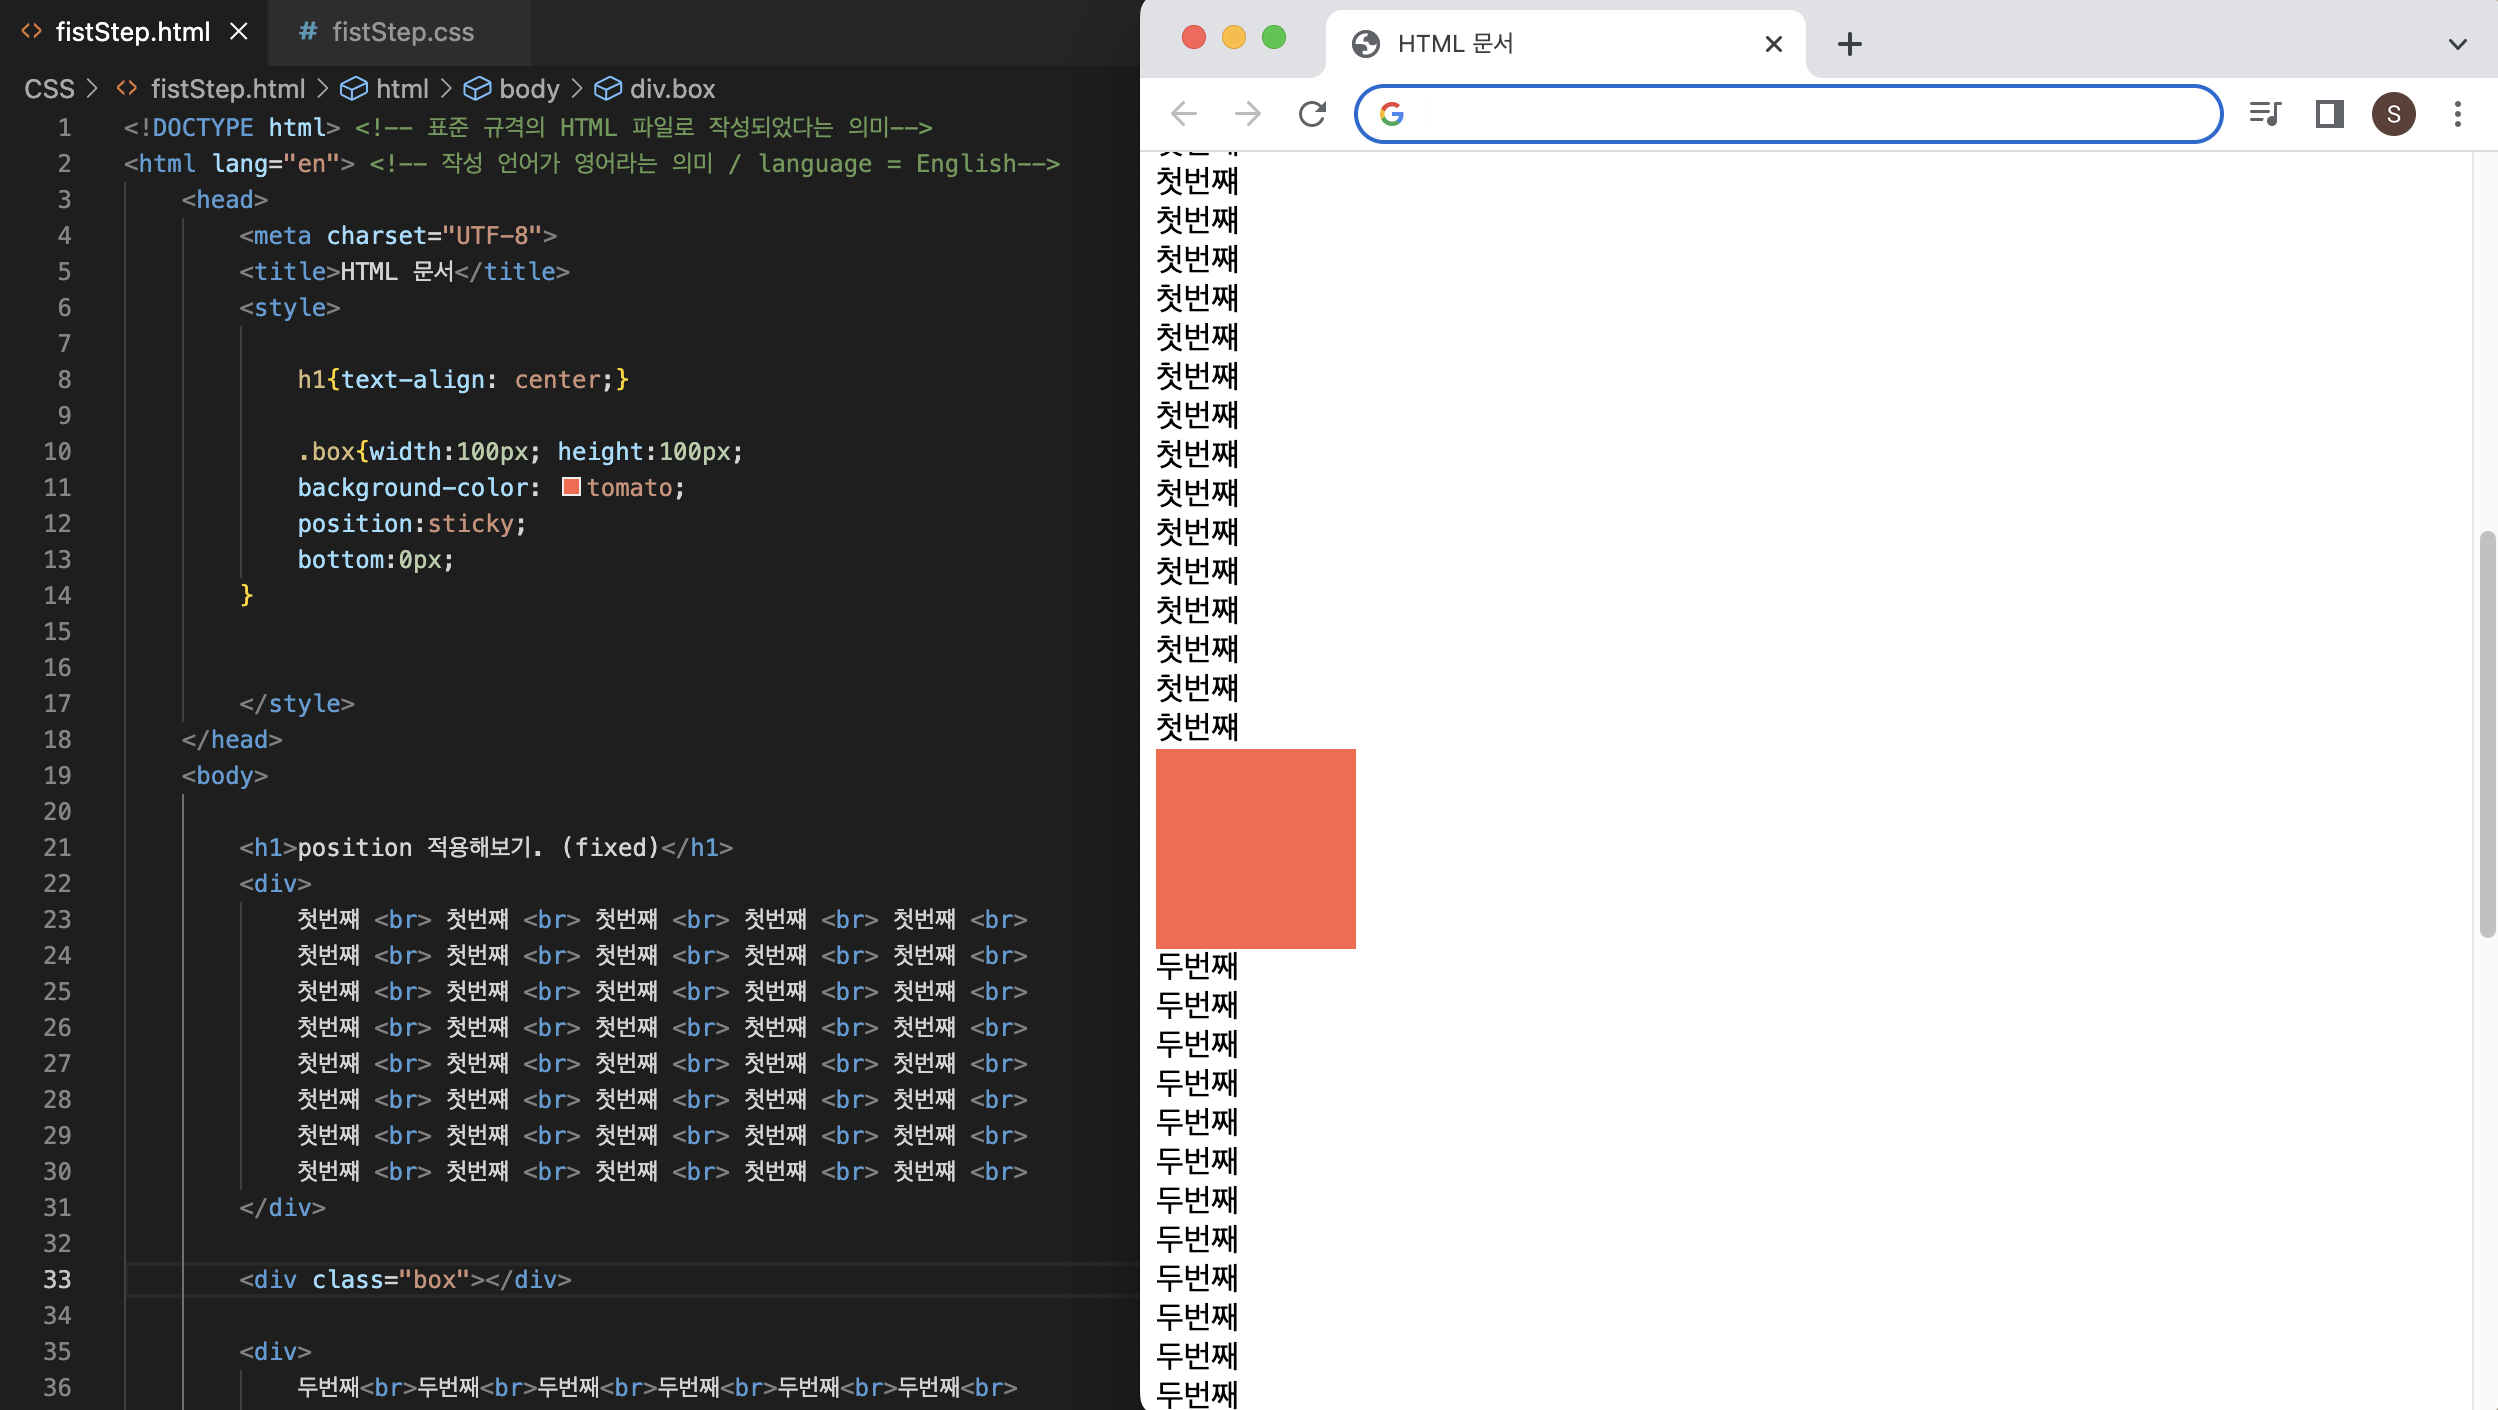Click the tomato color swatch in the code

(x=571, y=487)
